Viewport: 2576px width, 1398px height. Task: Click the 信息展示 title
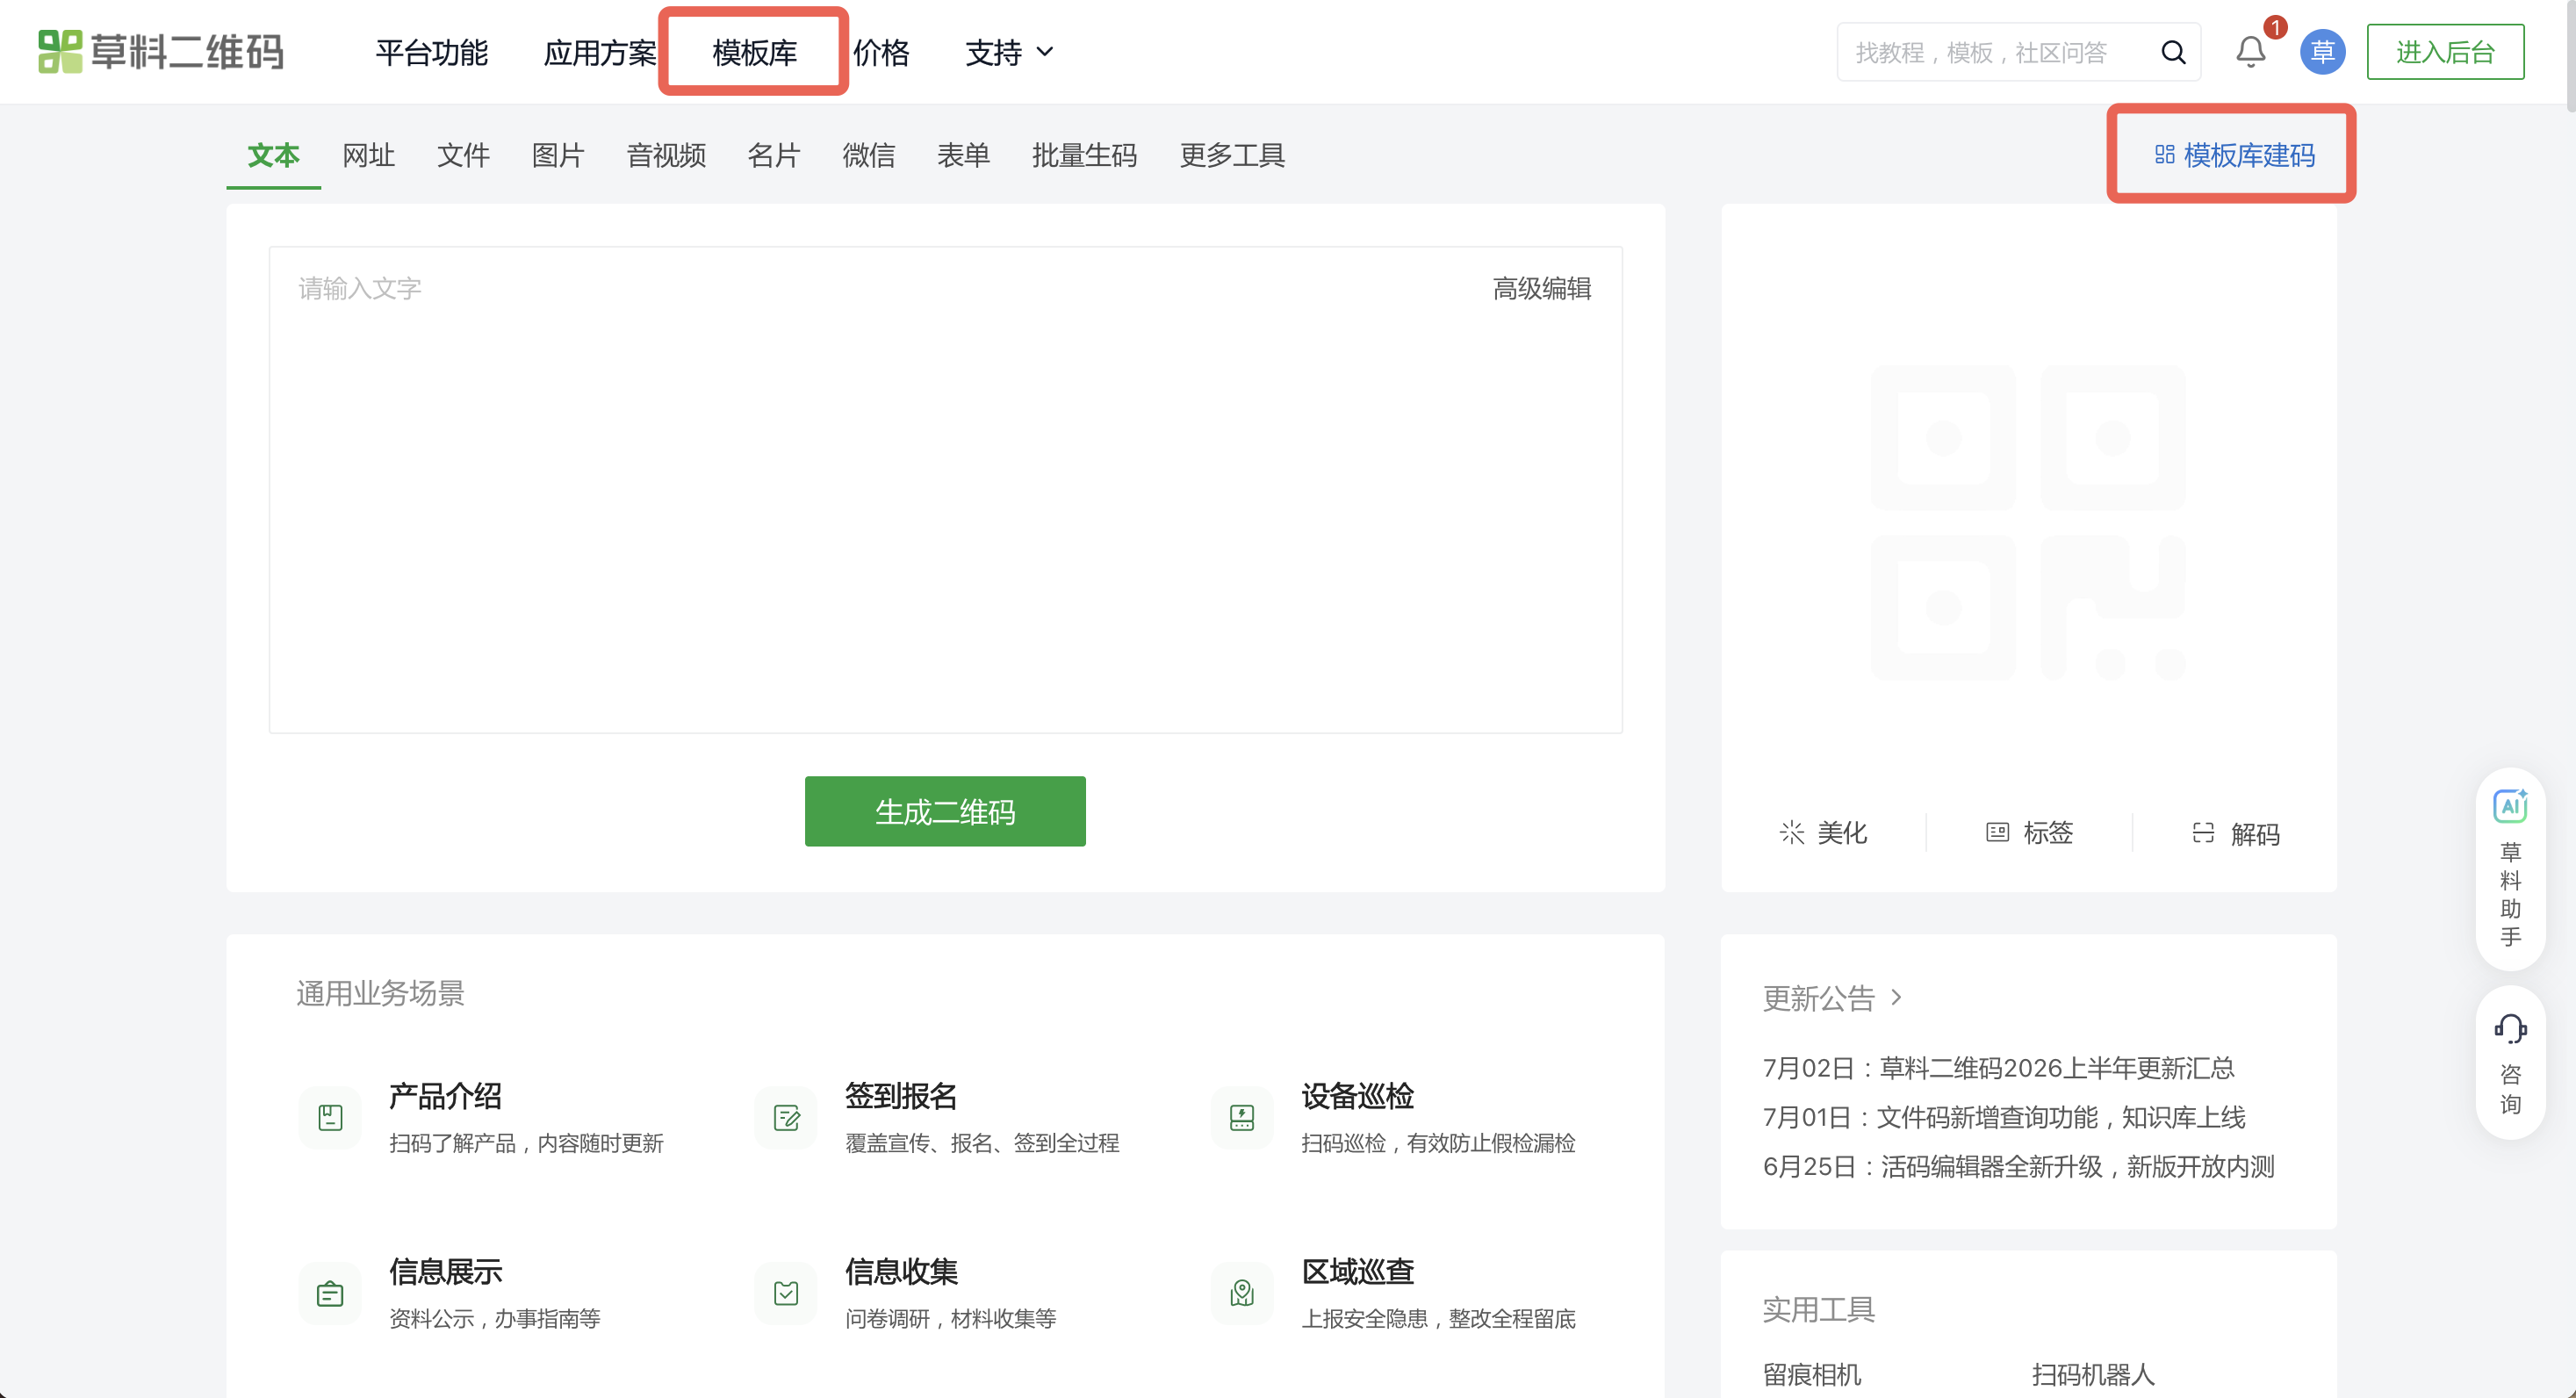445,1272
